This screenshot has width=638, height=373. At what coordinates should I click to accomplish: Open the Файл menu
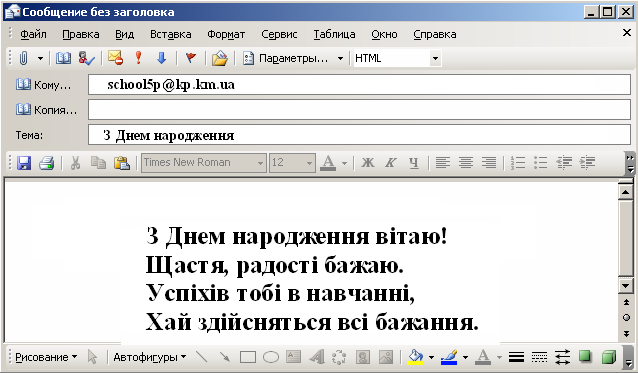[x=33, y=34]
